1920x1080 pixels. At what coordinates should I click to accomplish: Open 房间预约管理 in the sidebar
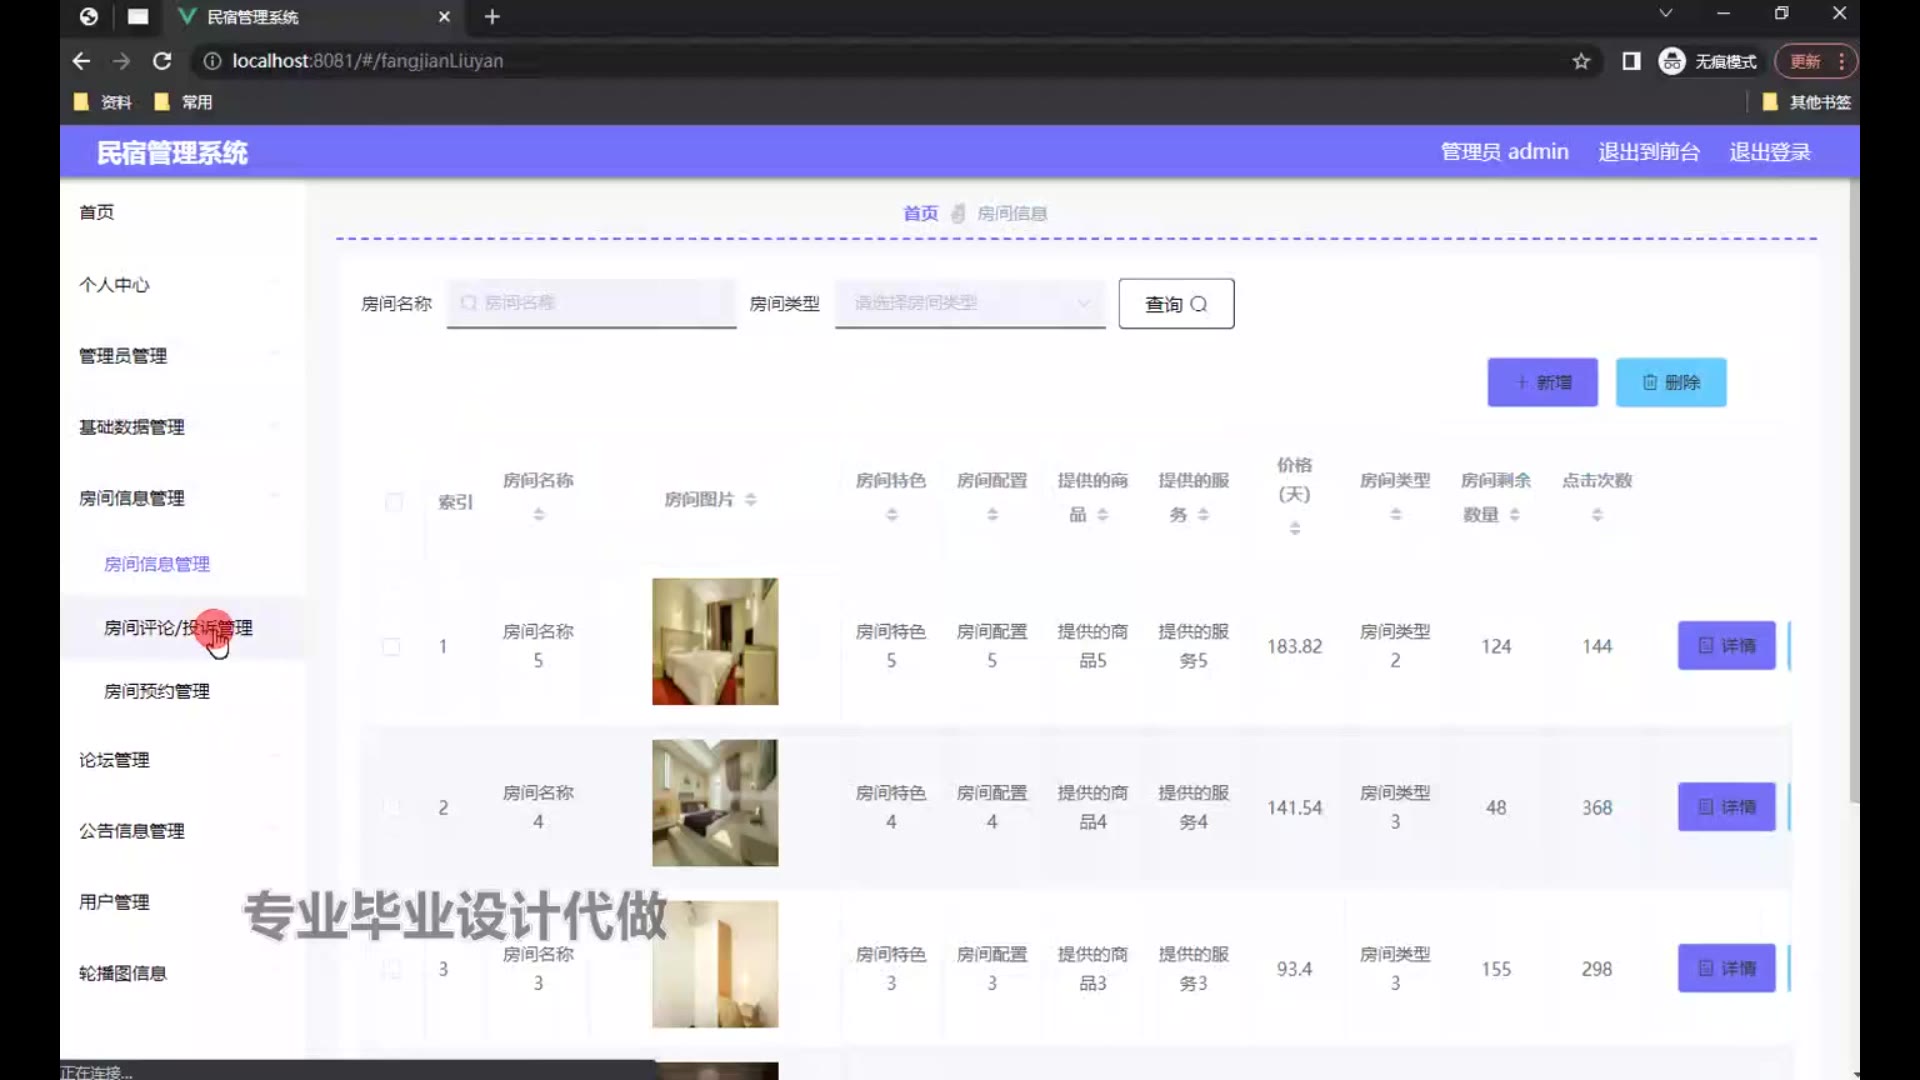click(157, 691)
